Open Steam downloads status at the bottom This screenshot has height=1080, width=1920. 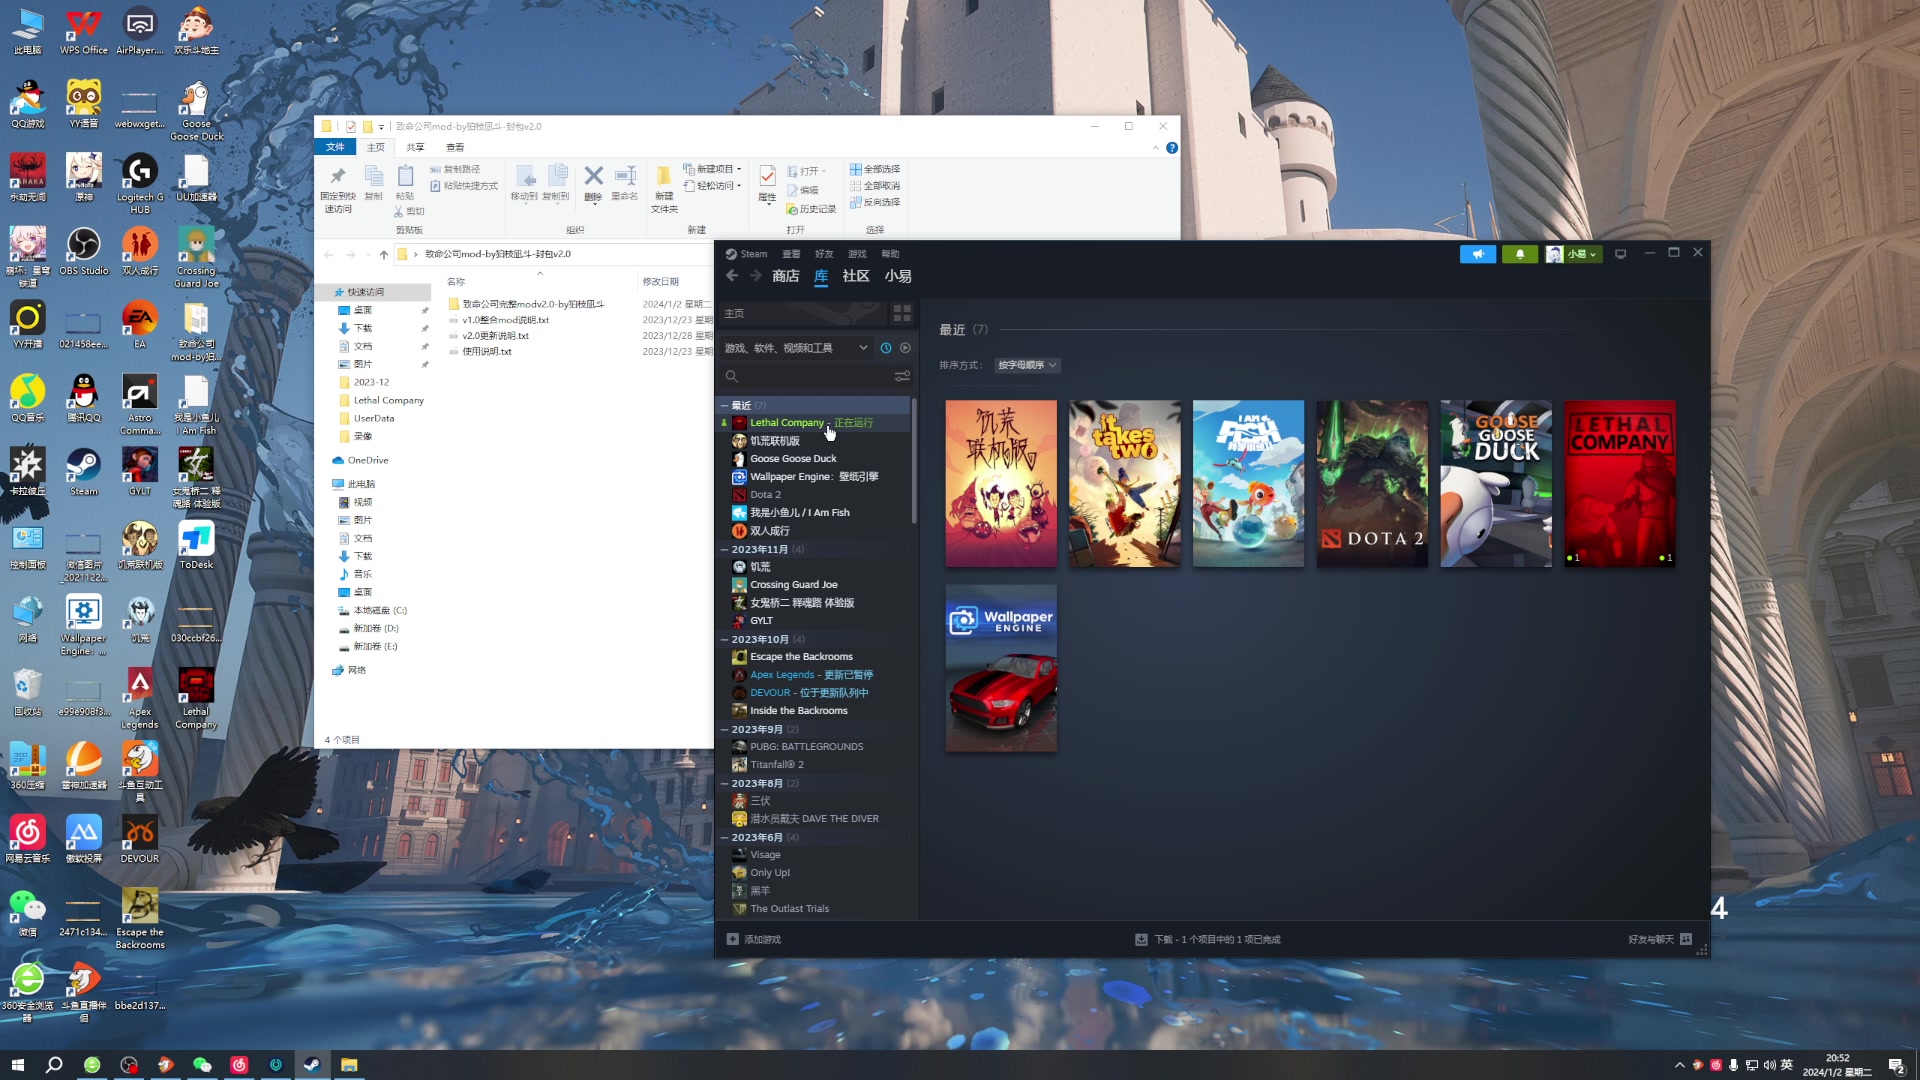click(x=1208, y=939)
